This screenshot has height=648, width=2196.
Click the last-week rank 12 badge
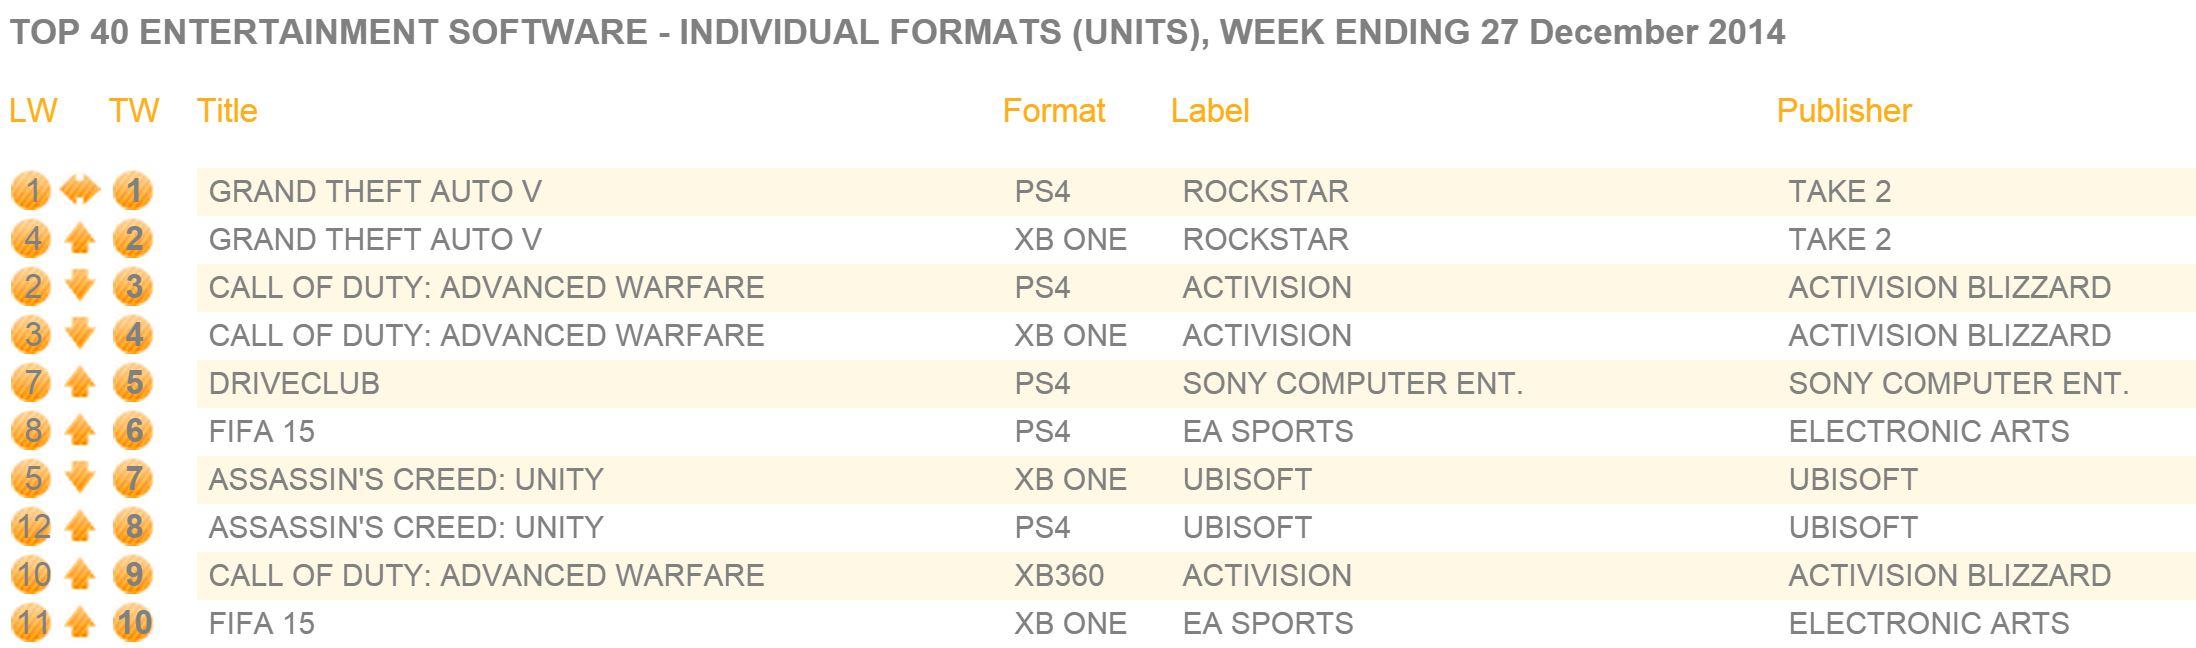coord(32,526)
